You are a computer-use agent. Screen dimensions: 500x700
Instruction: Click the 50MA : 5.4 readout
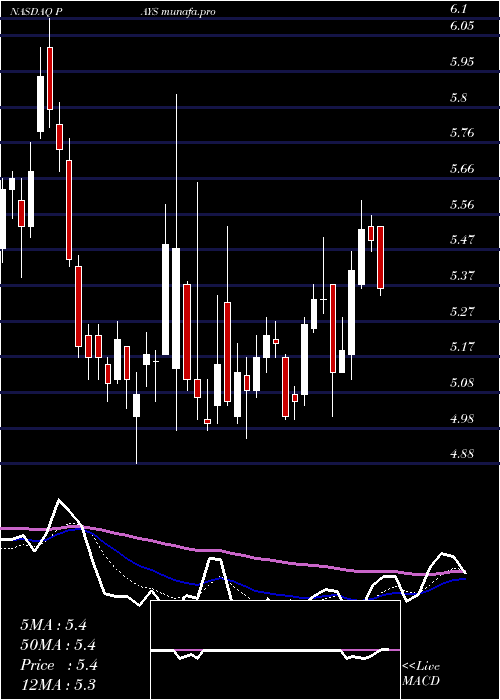[58, 645]
